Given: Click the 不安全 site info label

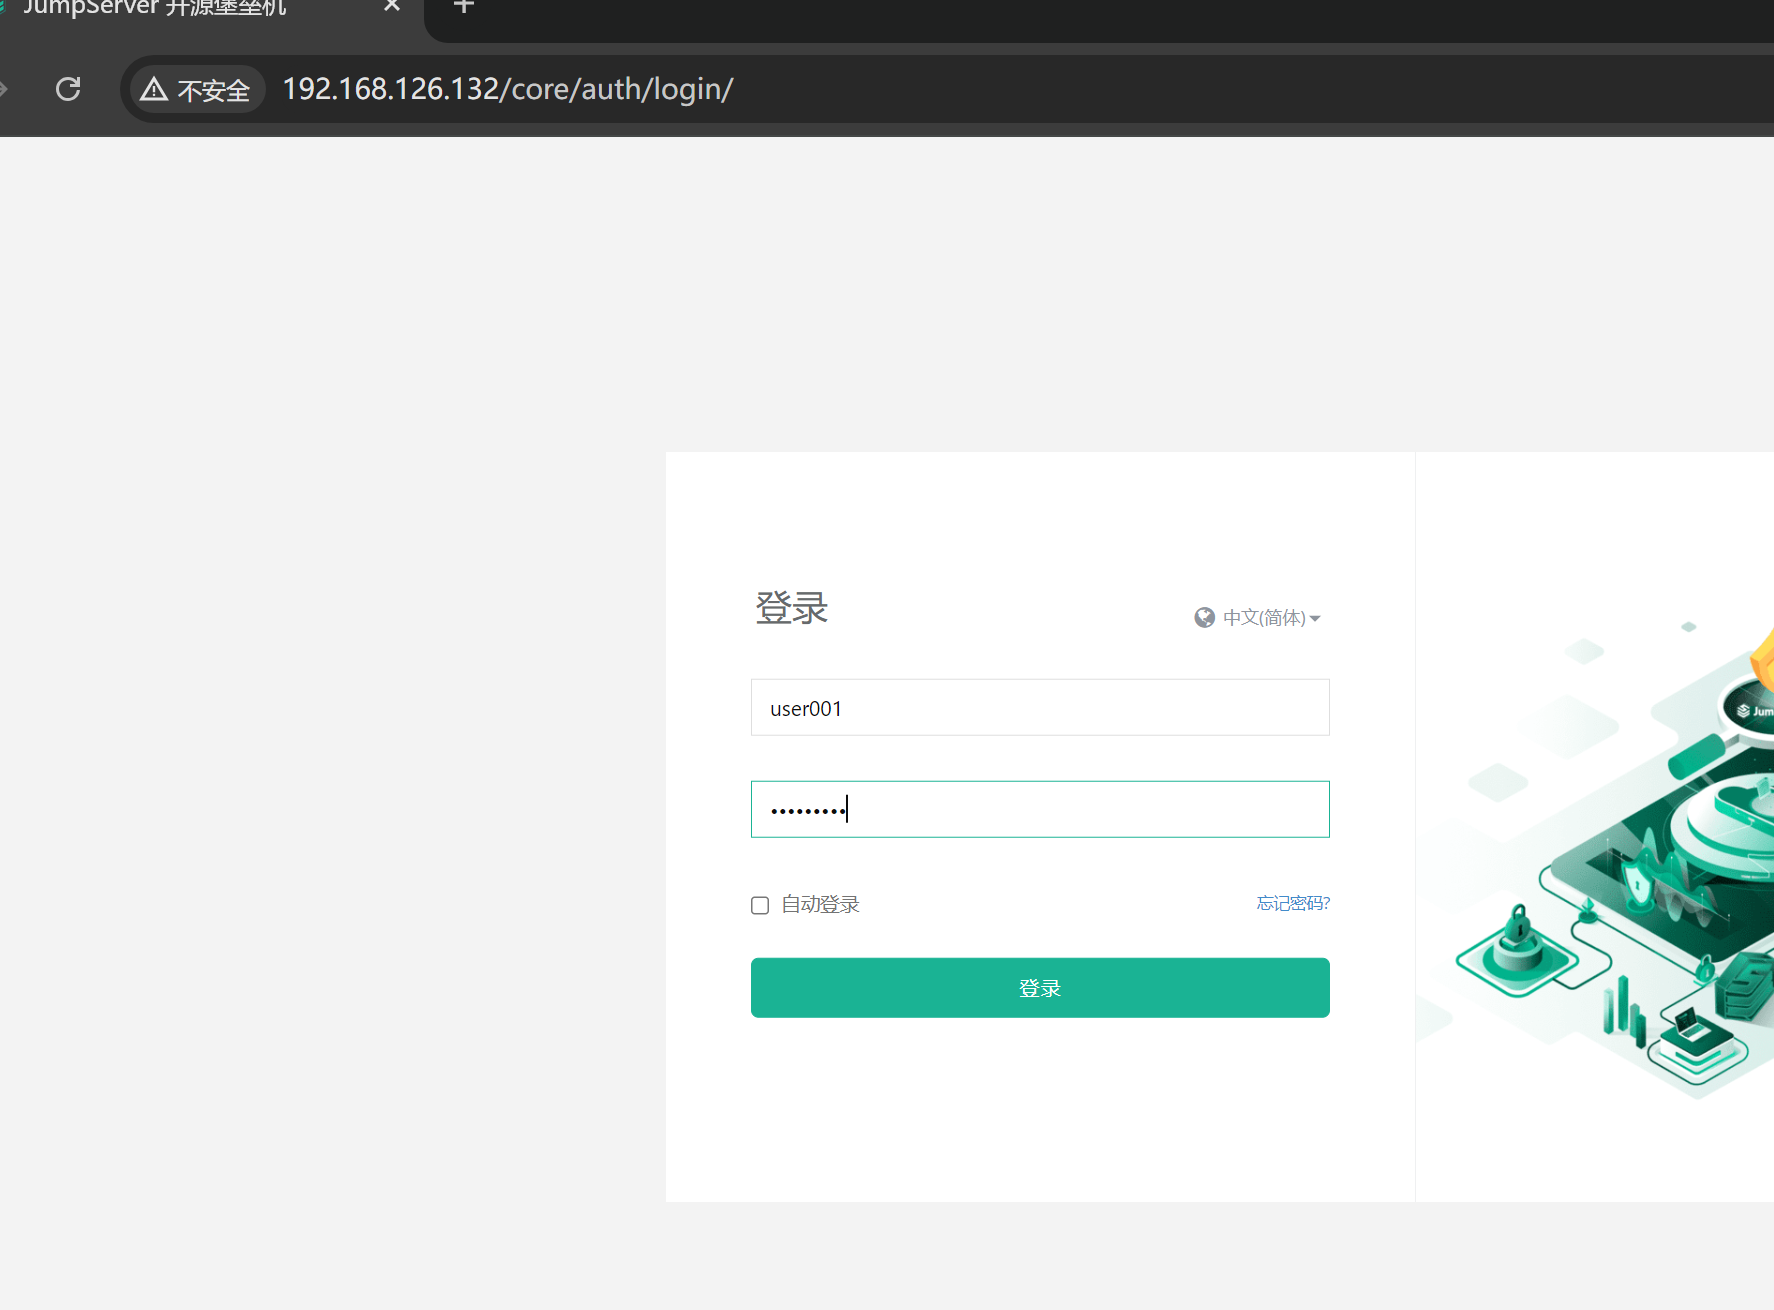Looking at the screenshot, I should 213,91.
